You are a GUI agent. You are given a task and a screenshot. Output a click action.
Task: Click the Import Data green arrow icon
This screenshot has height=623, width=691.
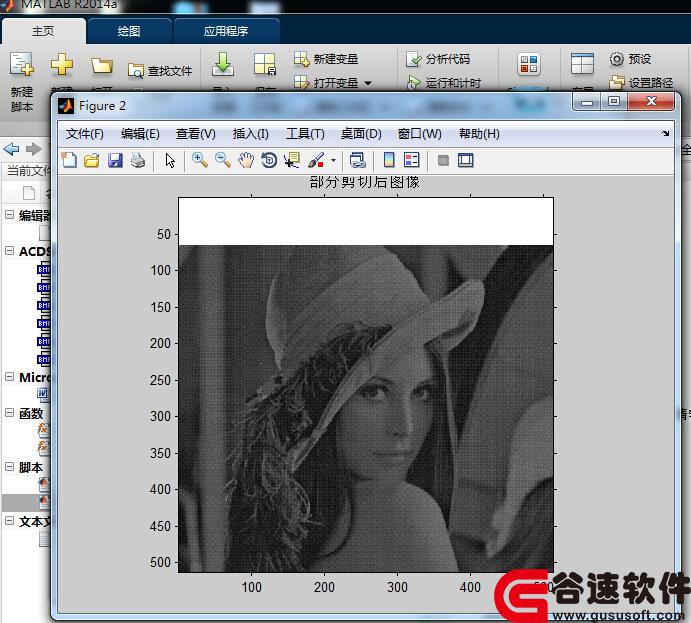pyautogui.click(x=223, y=65)
